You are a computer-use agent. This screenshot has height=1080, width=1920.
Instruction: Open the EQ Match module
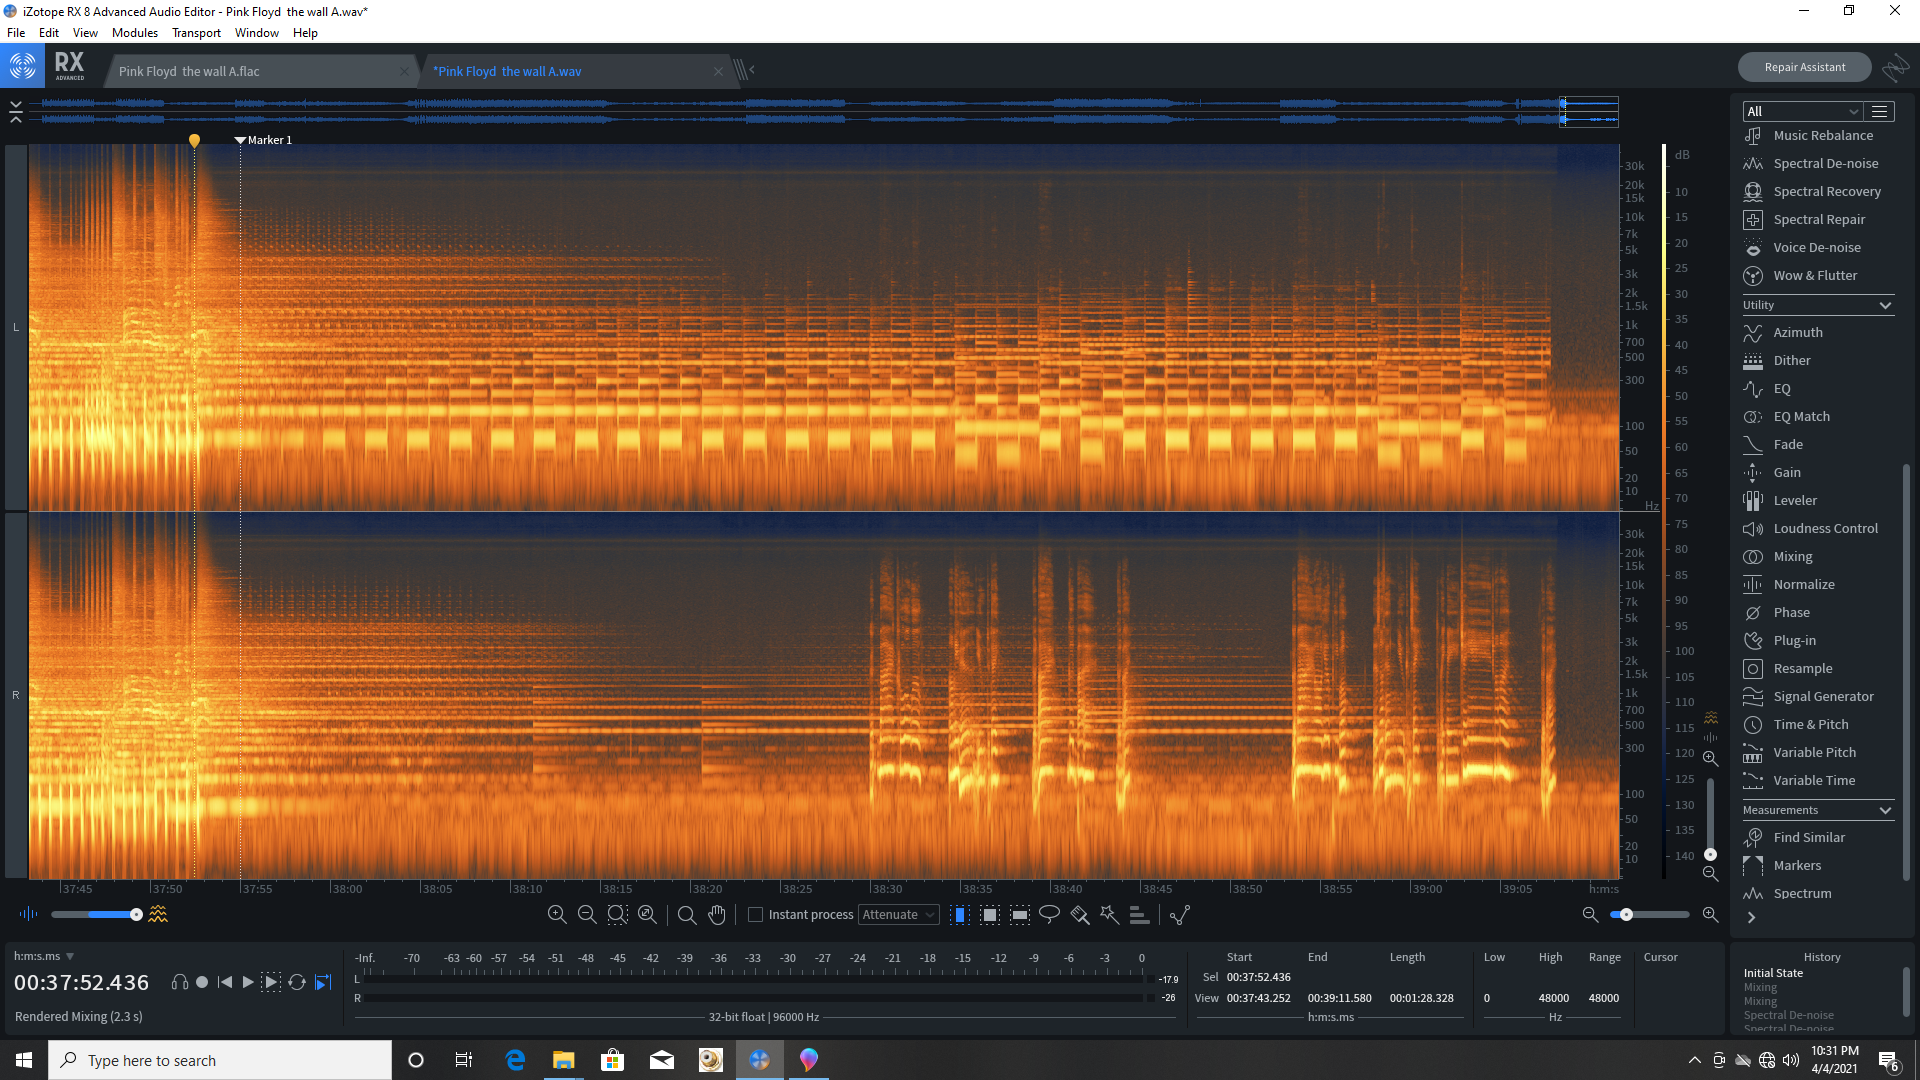tap(1786, 417)
